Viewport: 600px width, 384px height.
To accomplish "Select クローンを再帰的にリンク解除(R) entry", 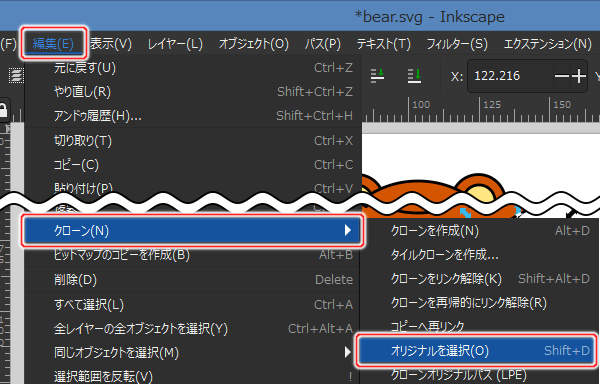I will [x=480, y=303].
